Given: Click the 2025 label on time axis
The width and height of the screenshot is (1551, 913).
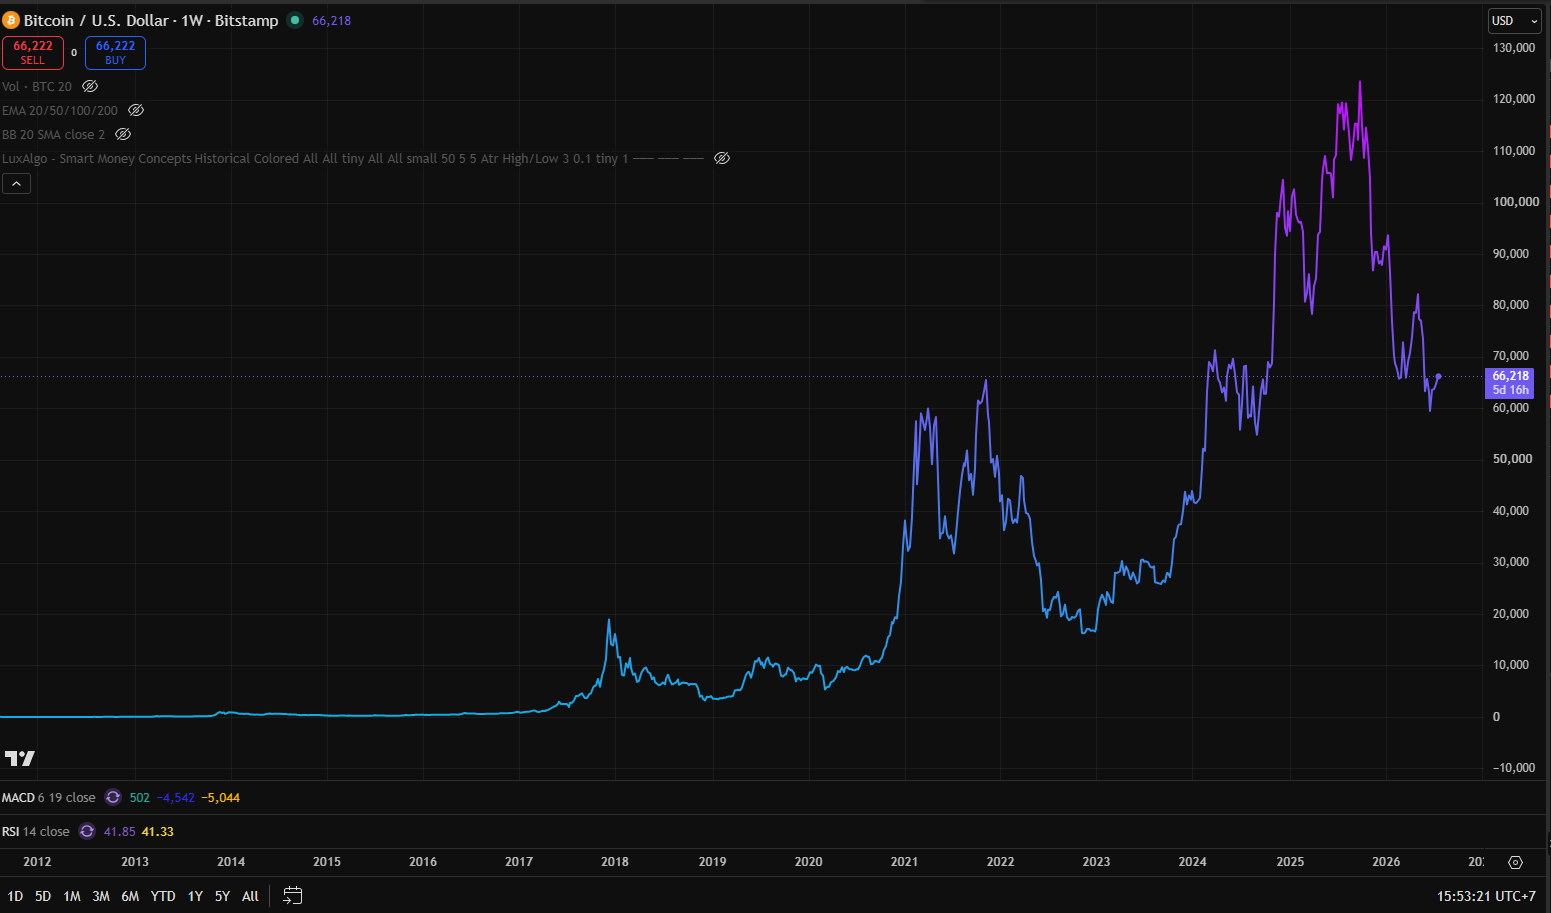Looking at the screenshot, I should click(1290, 861).
